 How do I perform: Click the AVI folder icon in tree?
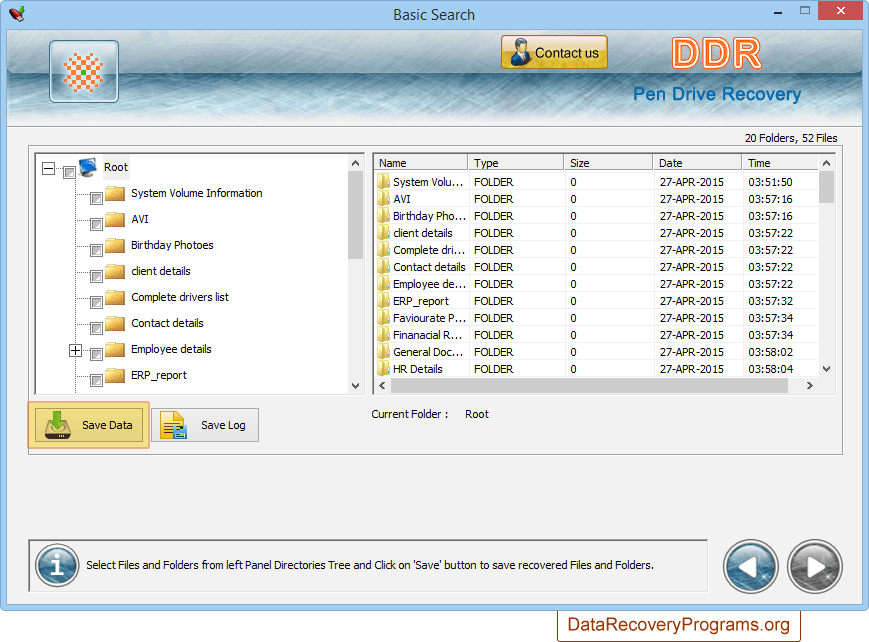click(115, 219)
